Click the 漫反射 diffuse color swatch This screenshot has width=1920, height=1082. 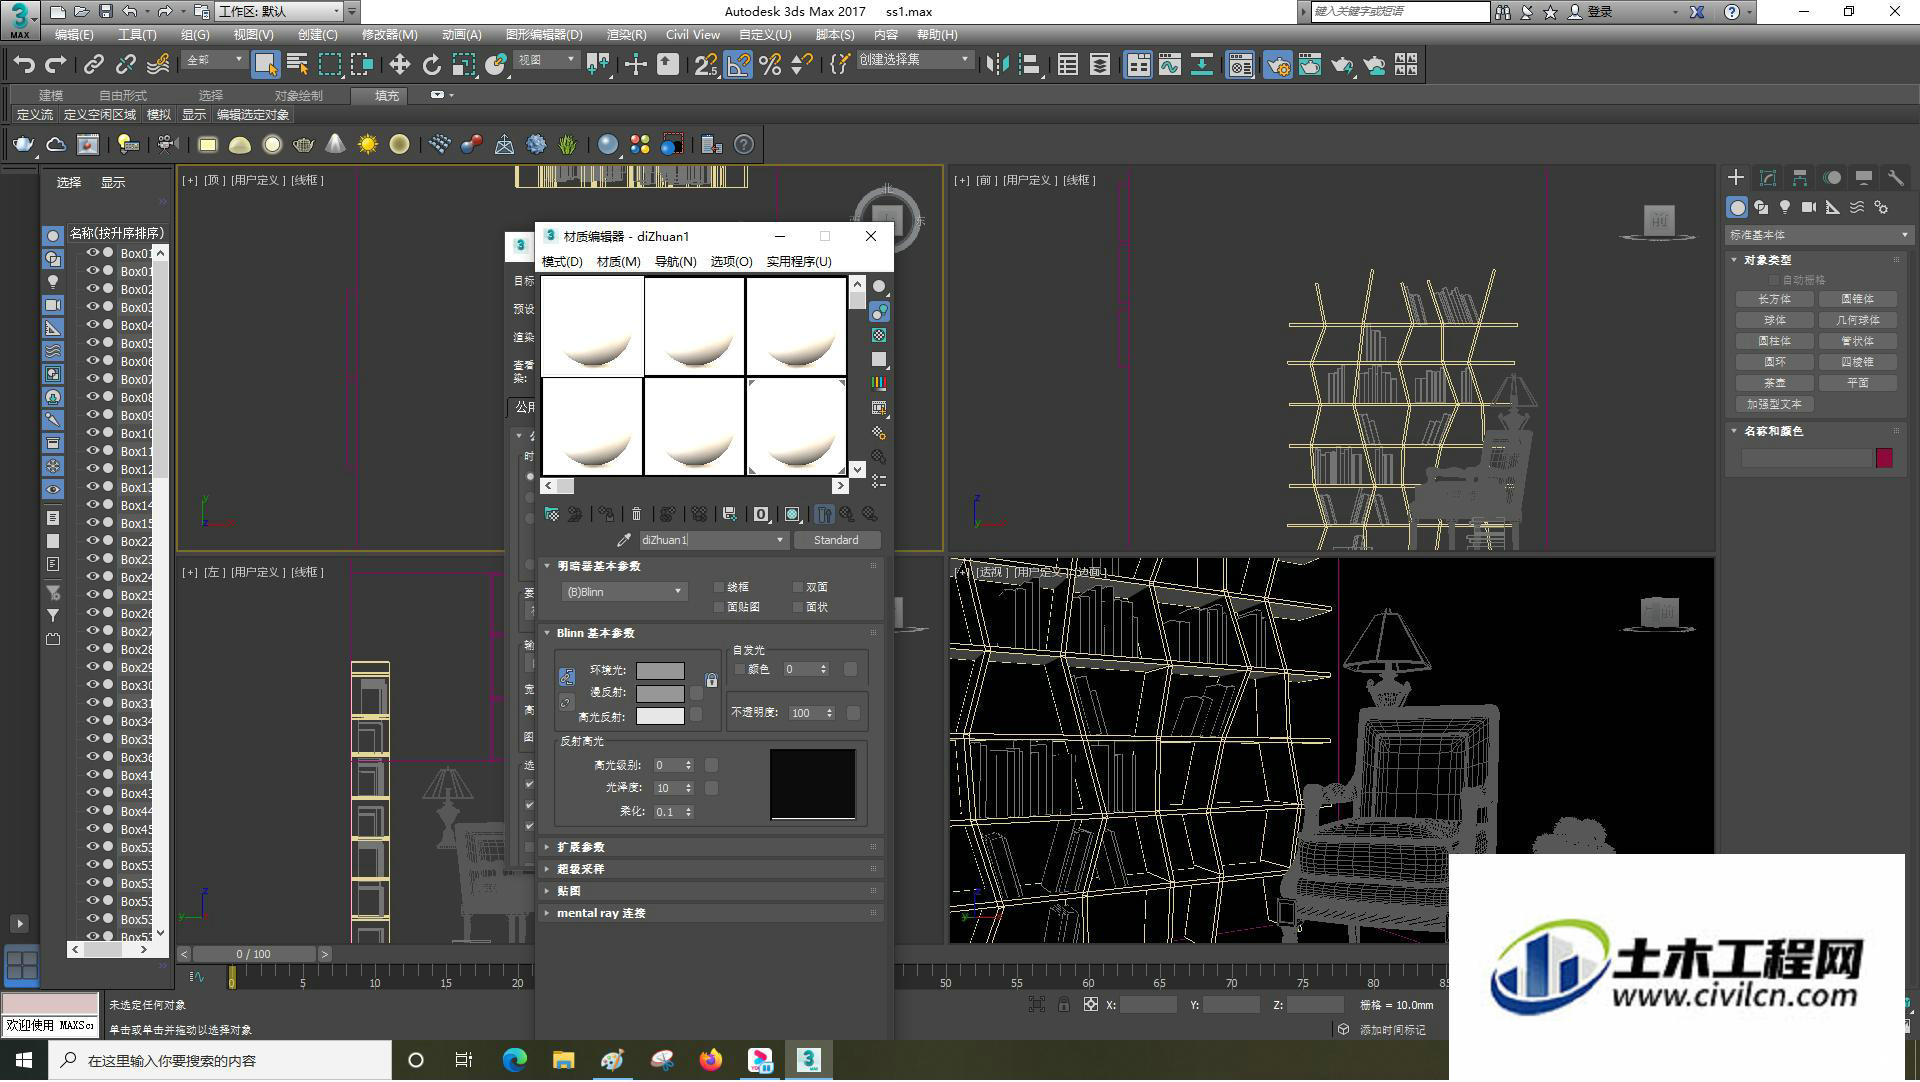click(x=660, y=693)
